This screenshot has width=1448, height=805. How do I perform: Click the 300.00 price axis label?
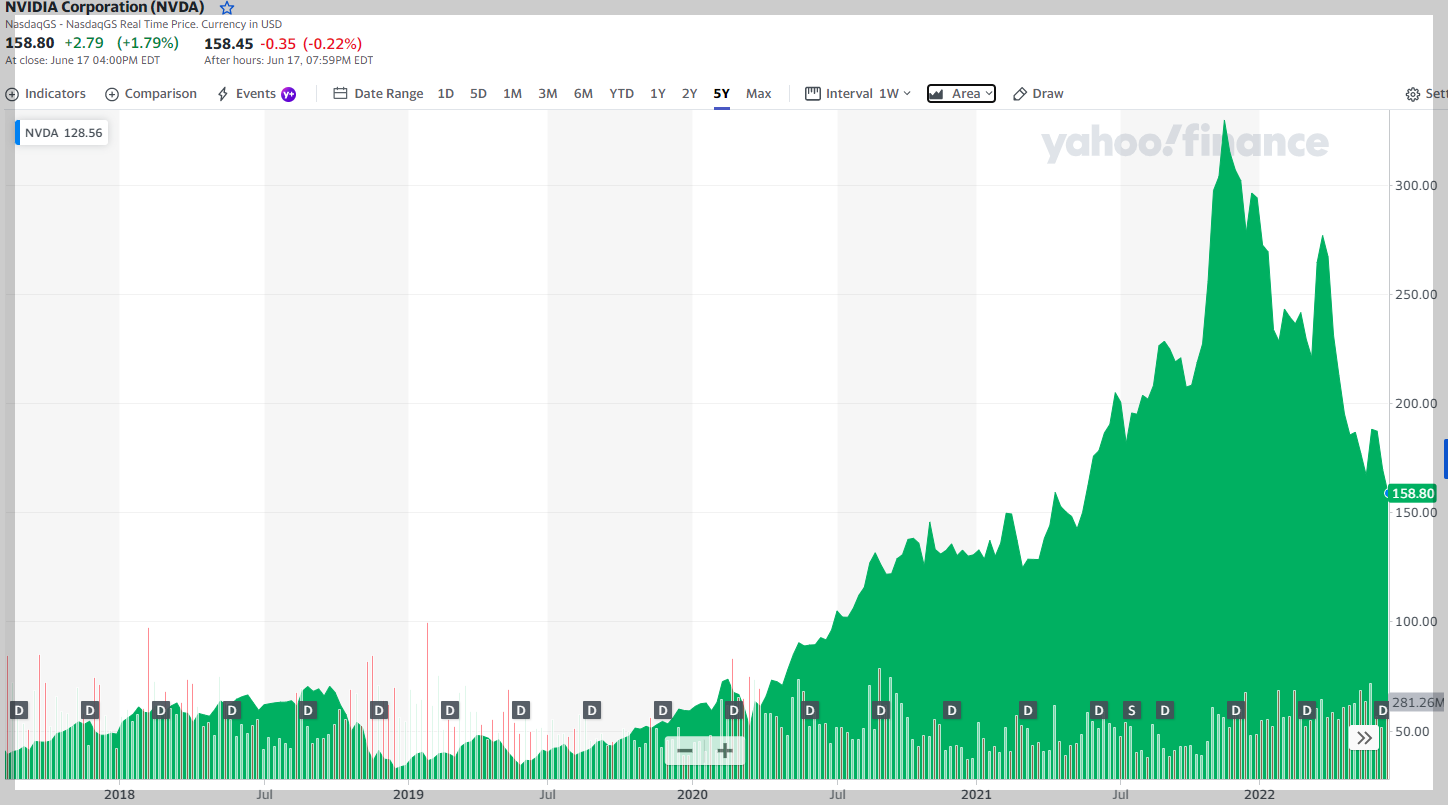tap(1416, 185)
